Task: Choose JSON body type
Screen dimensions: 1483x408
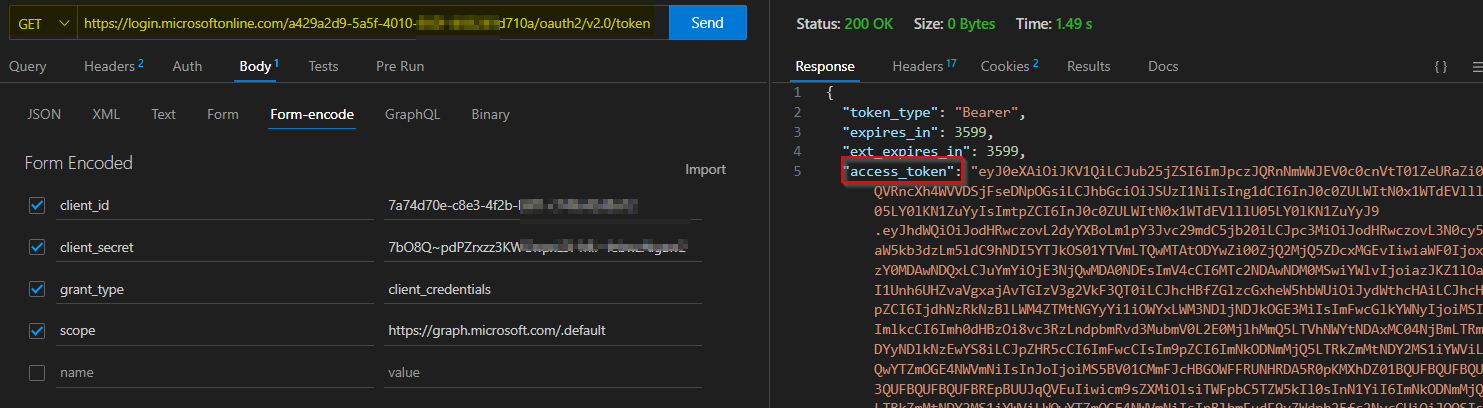Action: click(x=44, y=114)
